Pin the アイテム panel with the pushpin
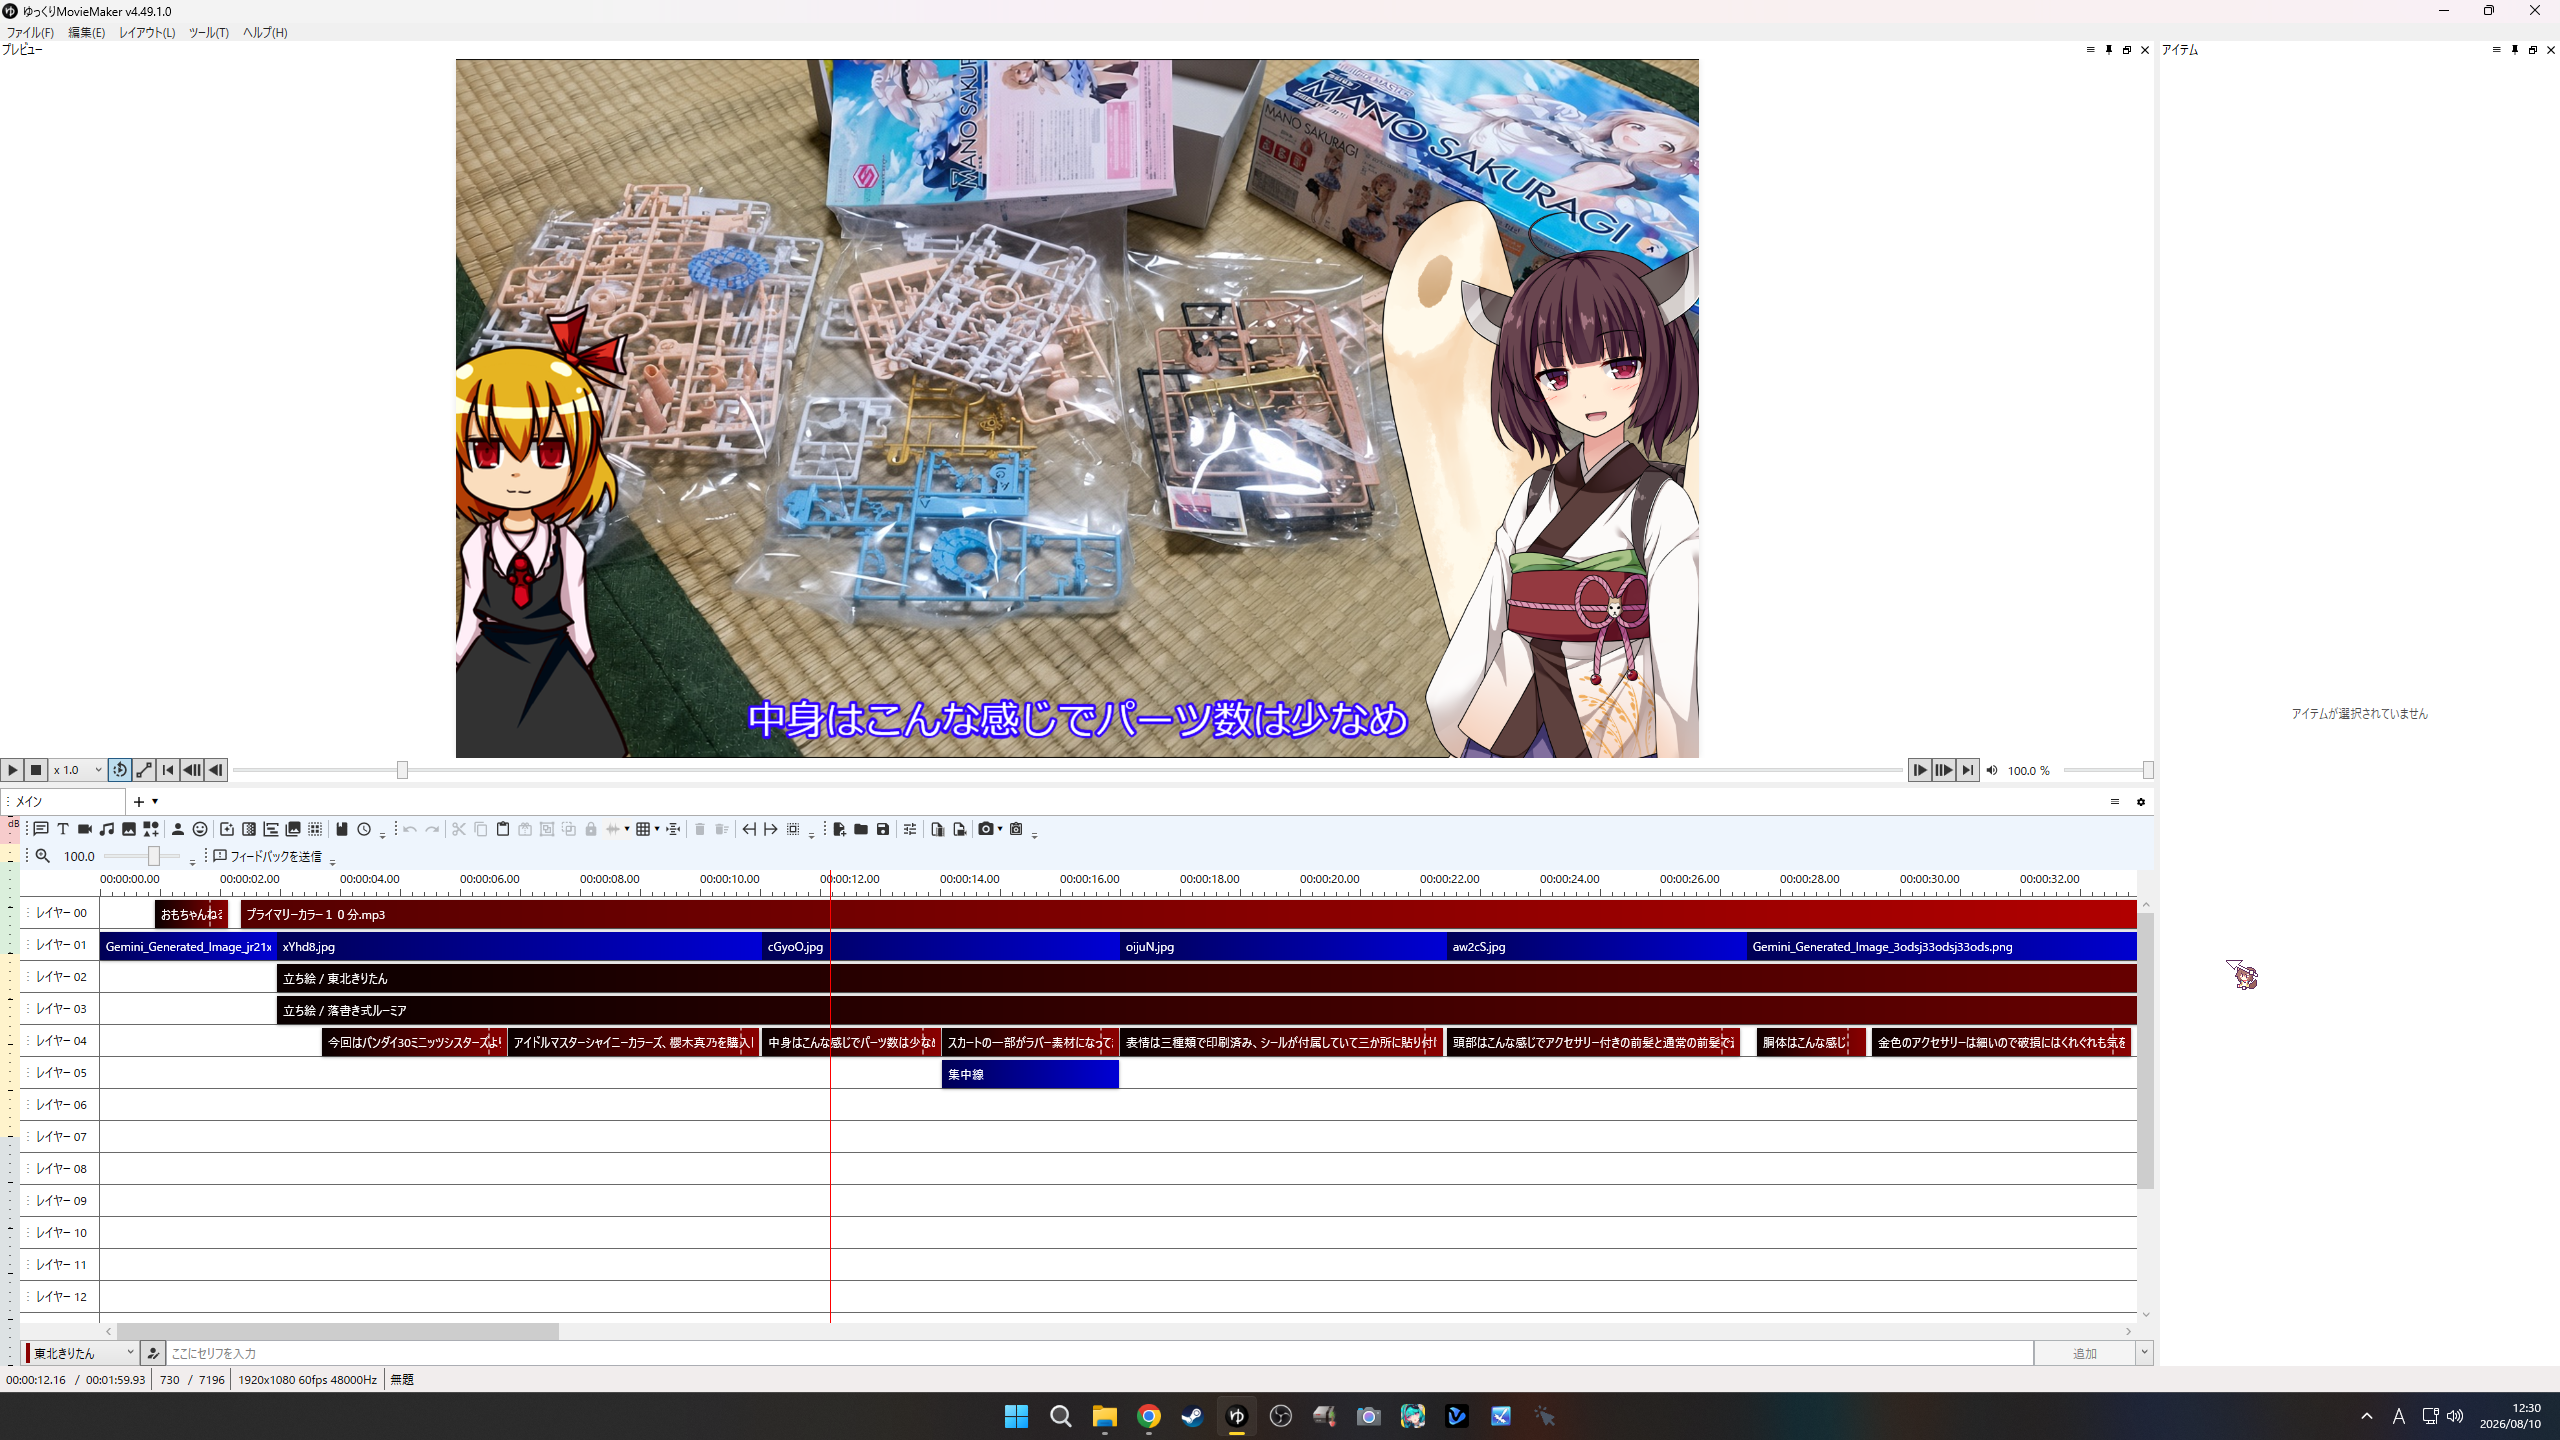The height and width of the screenshot is (1440, 2560). [x=2515, y=50]
